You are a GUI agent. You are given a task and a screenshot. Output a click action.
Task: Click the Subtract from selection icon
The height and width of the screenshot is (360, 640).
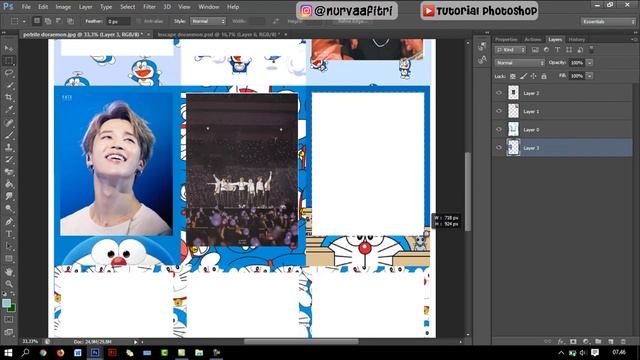pyautogui.click(x=59, y=21)
